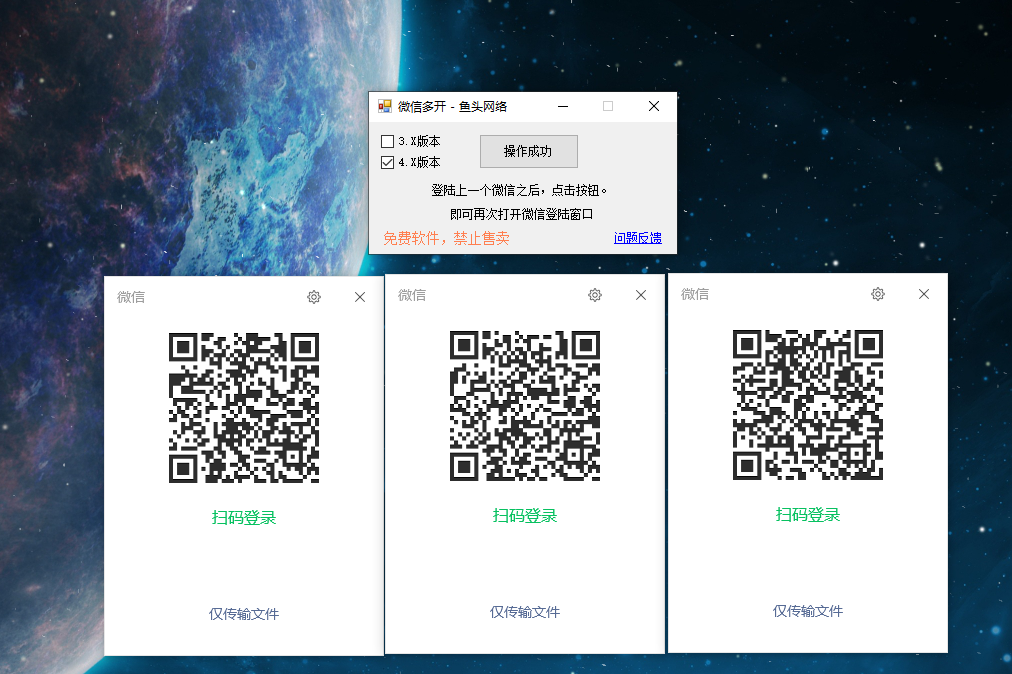
Task: Click 仅传输文件 in right WeChat window
Action: 808,611
